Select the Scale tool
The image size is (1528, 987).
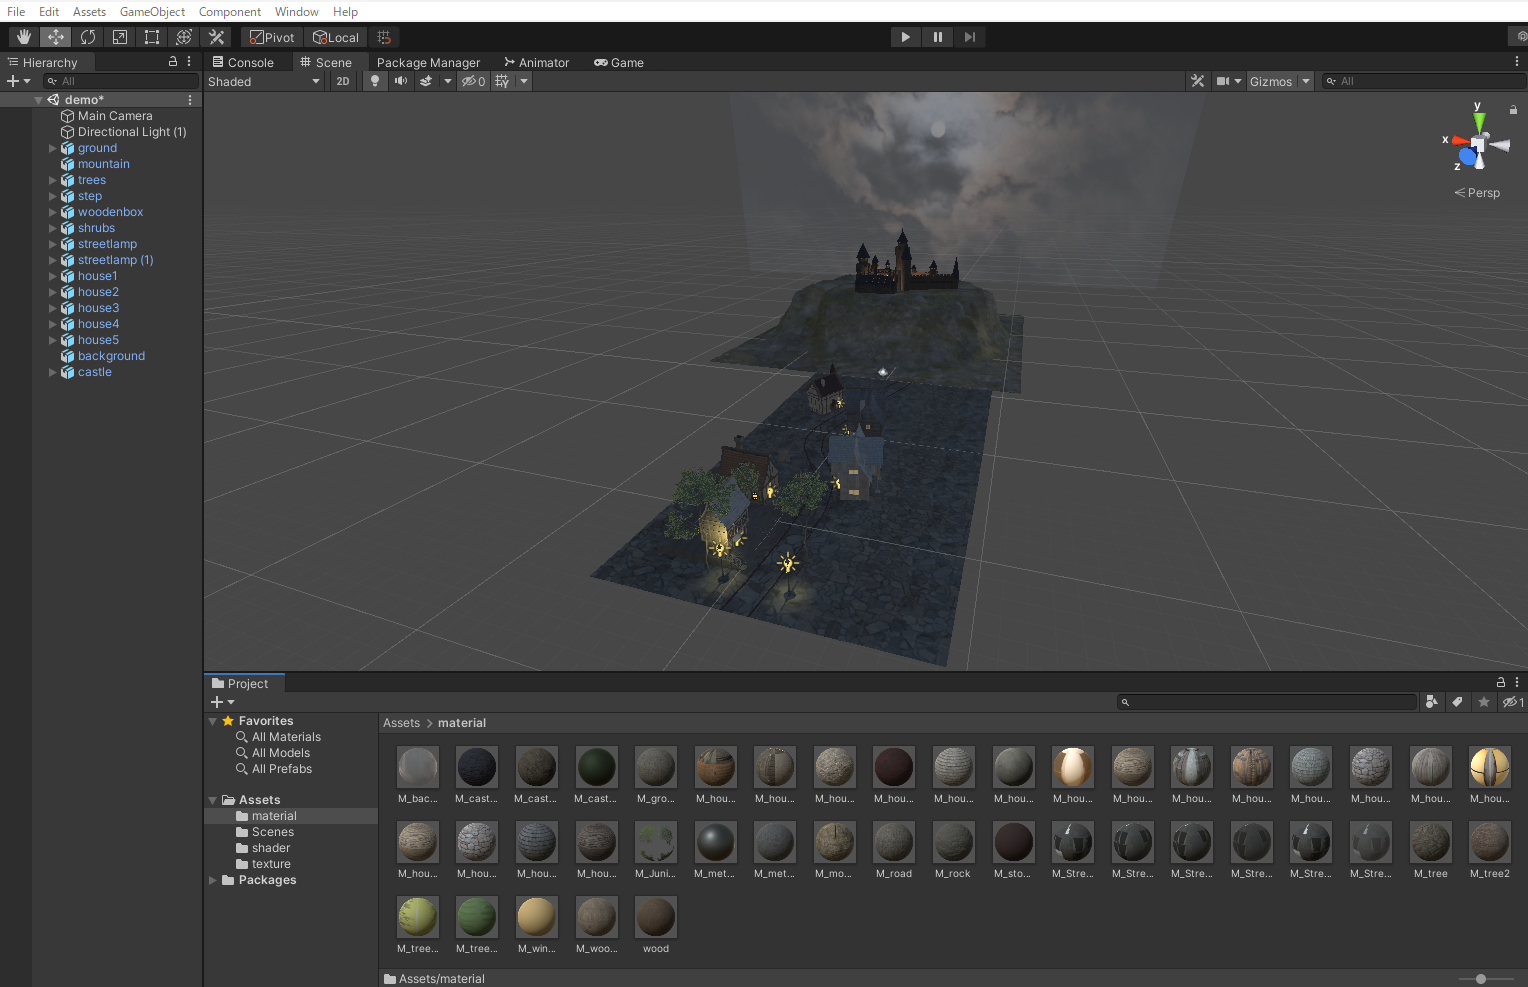pos(120,36)
